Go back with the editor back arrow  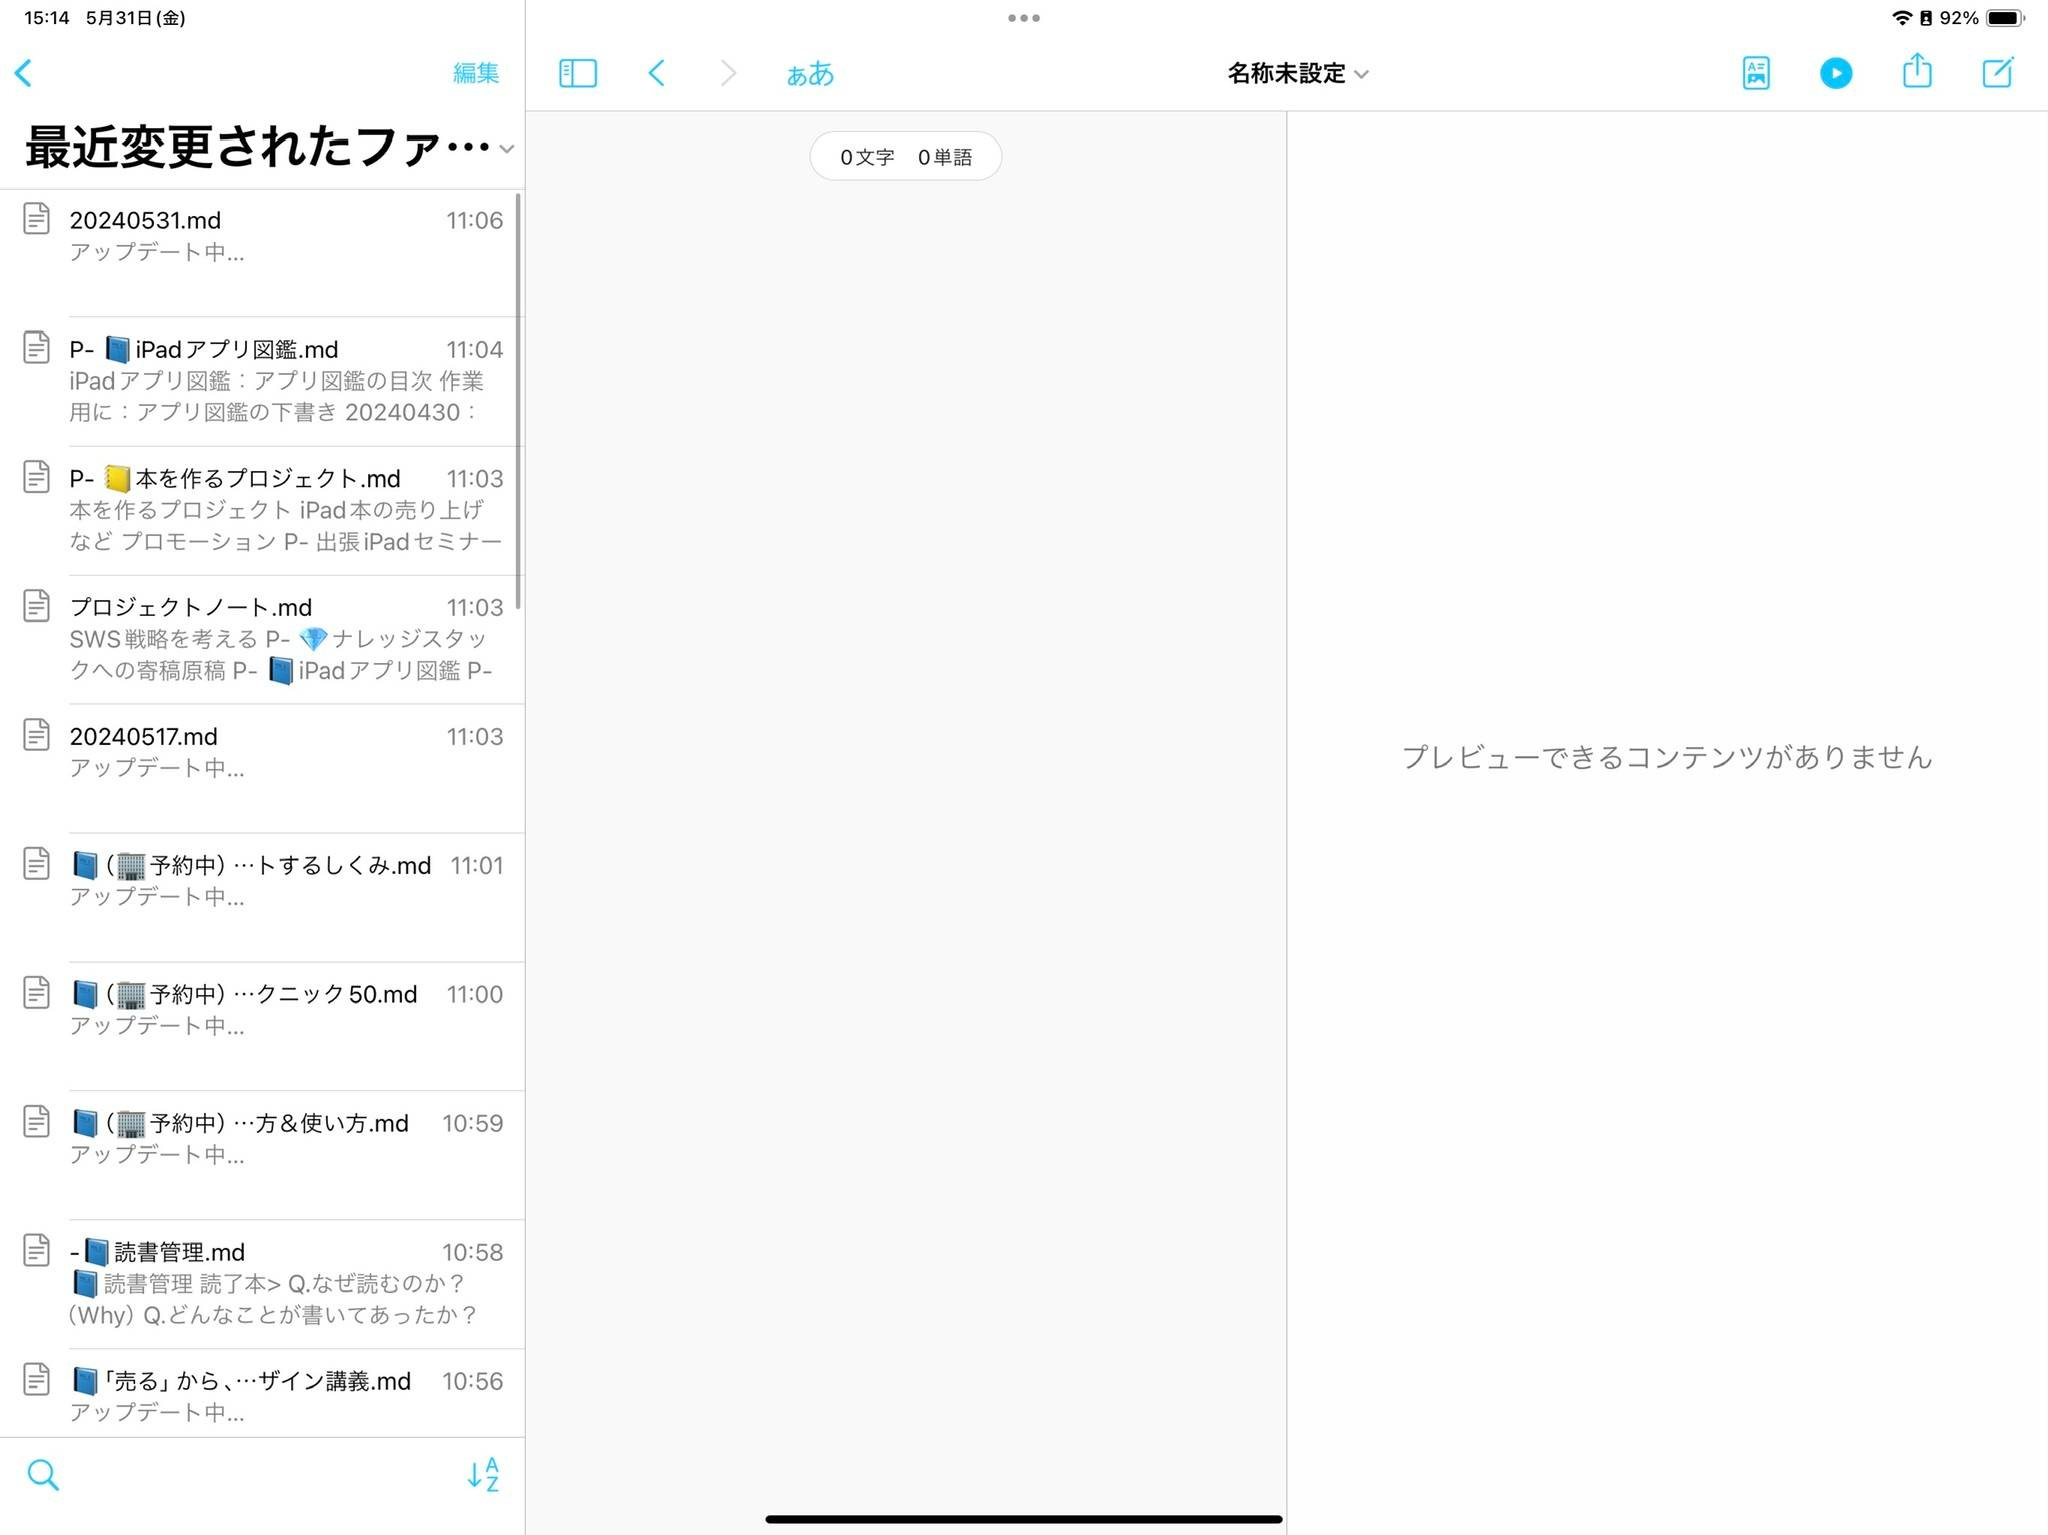pyautogui.click(x=657, y=73)
